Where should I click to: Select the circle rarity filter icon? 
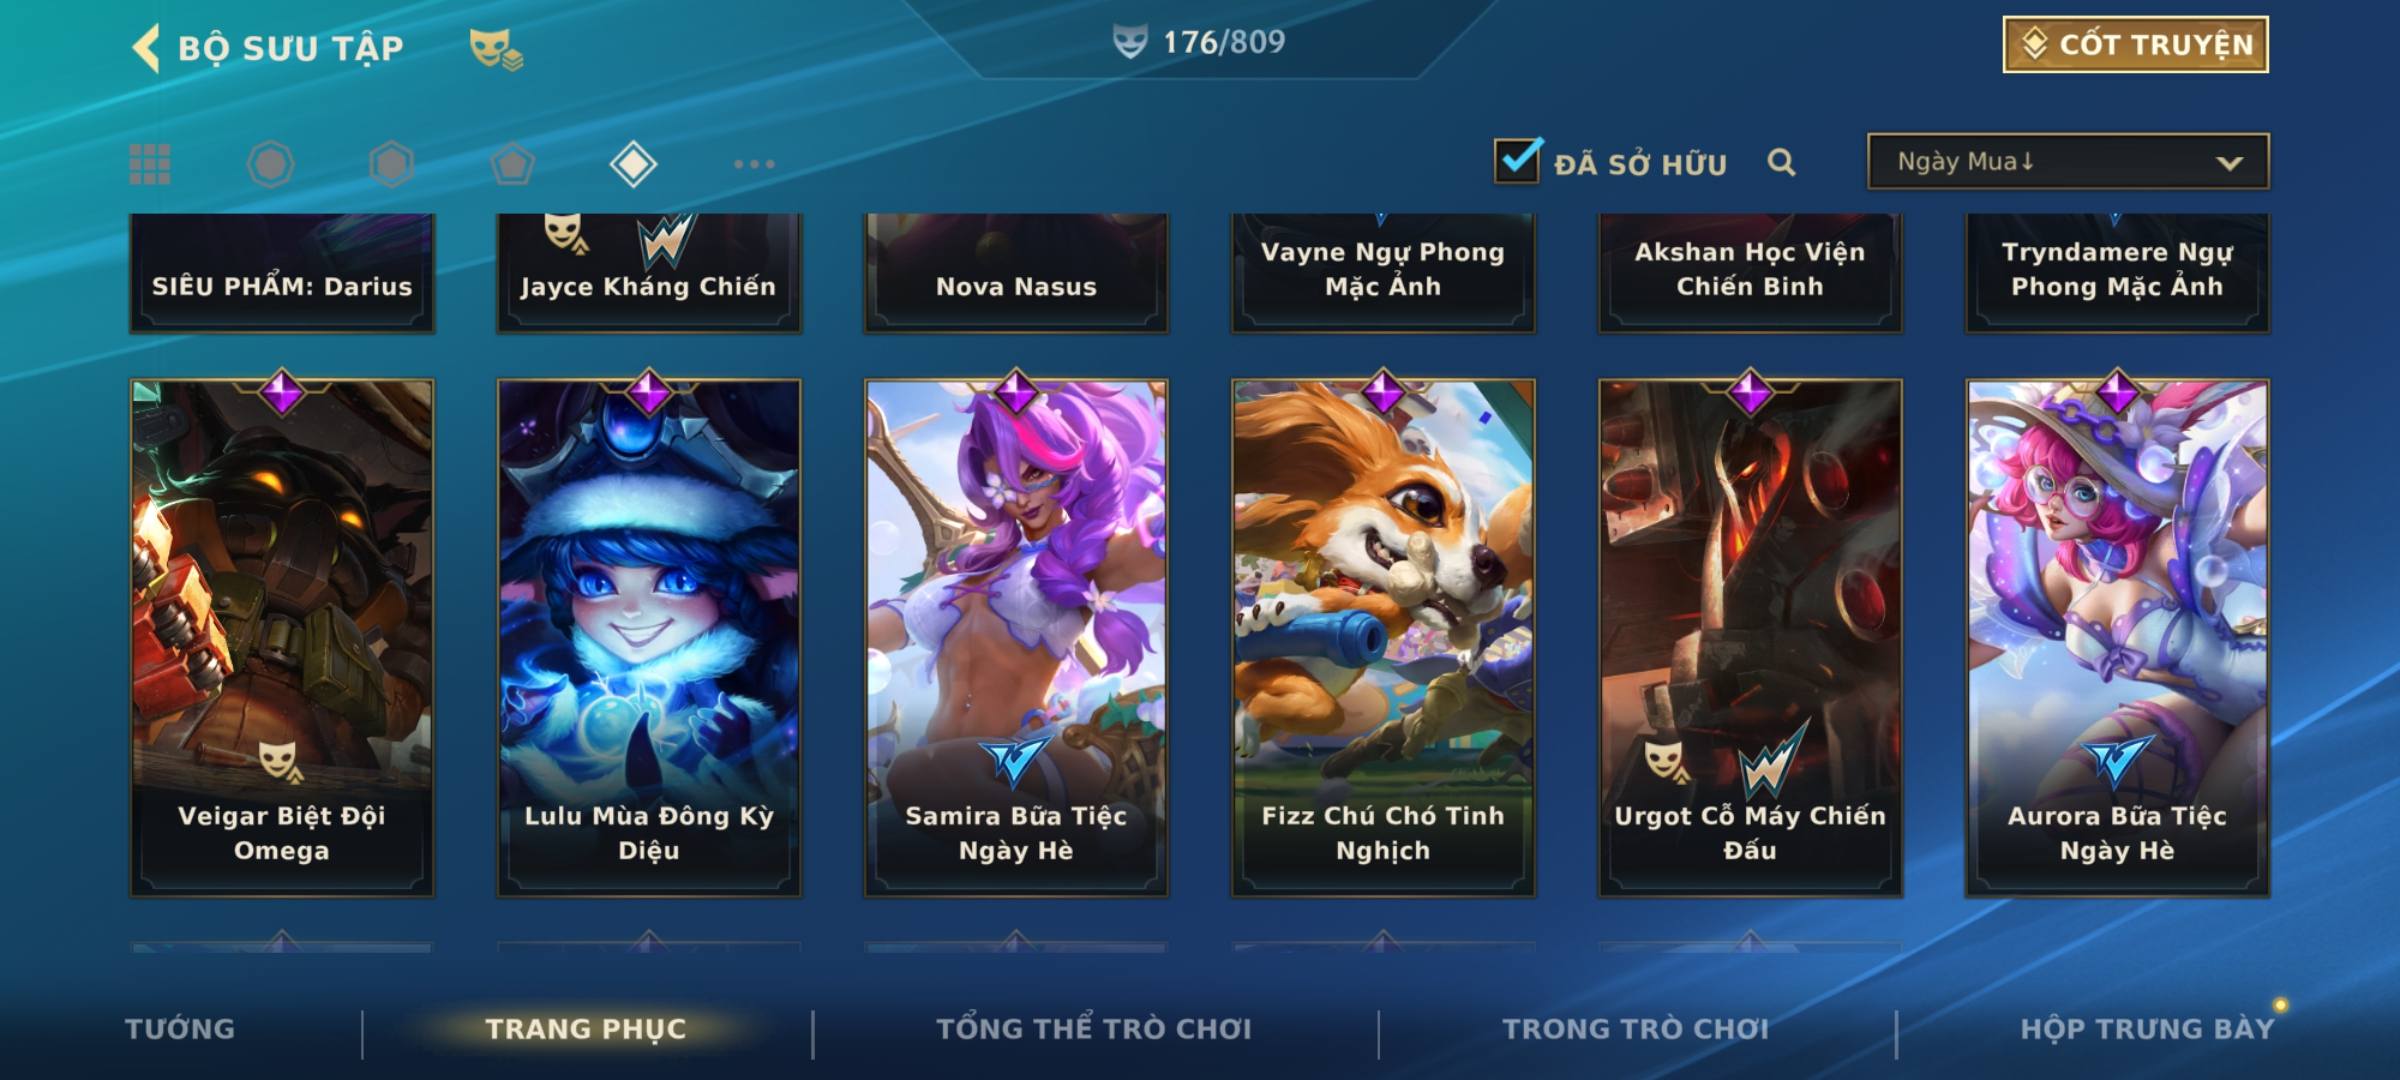[270, 164]
